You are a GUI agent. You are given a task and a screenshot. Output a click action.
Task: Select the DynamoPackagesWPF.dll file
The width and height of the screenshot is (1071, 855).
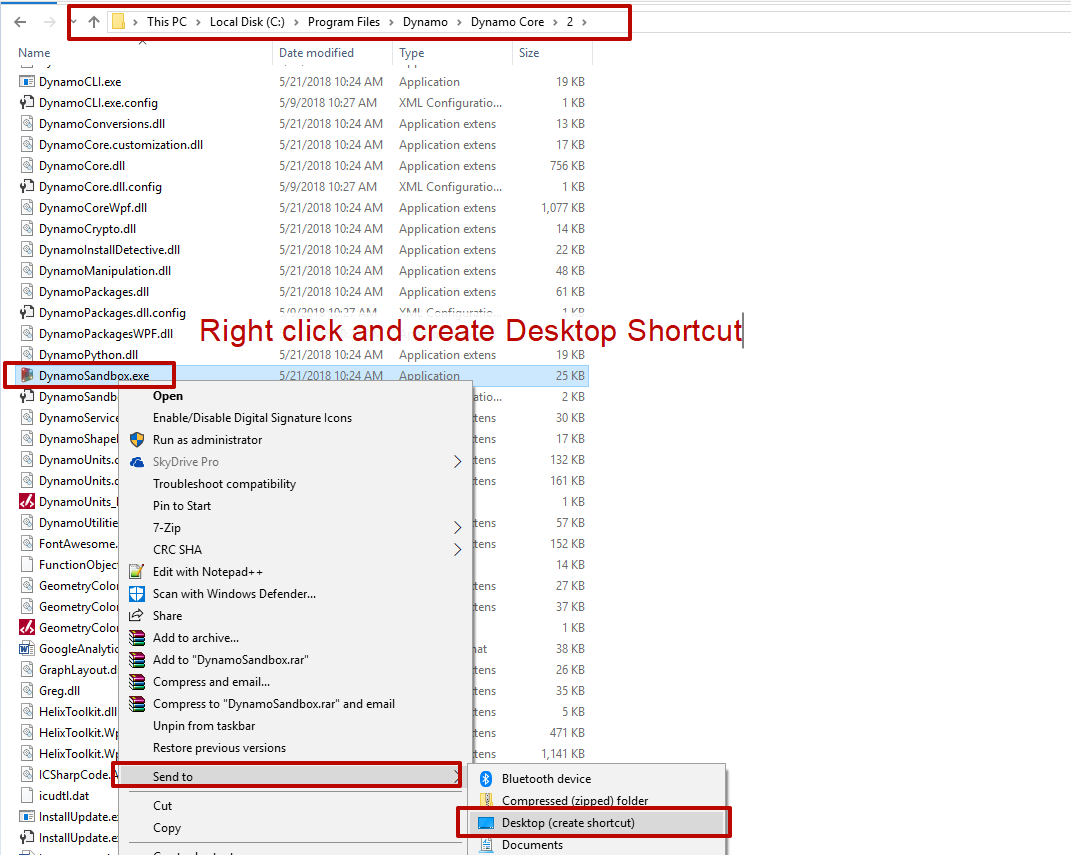[x=106, y=333]
